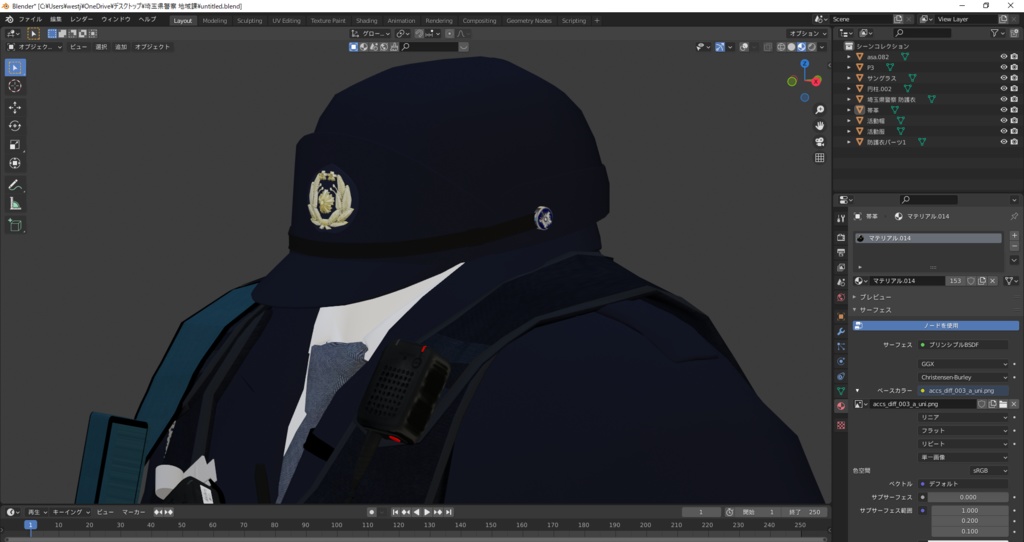The height and width of the screenshot is (542, 1024).
Task: Open the outliner filter dropdown
Action: point(997,33)
